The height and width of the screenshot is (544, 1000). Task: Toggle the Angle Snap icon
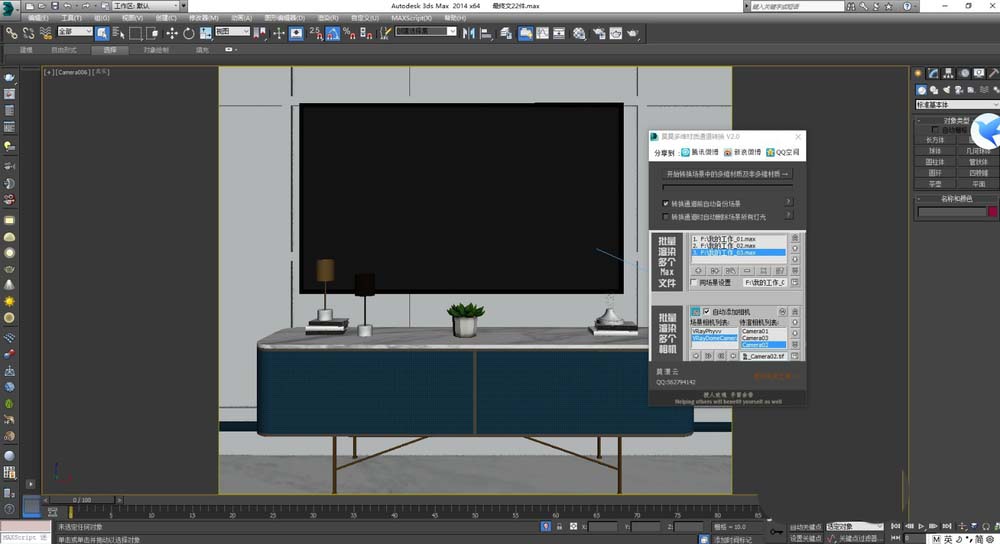point(331,33)
